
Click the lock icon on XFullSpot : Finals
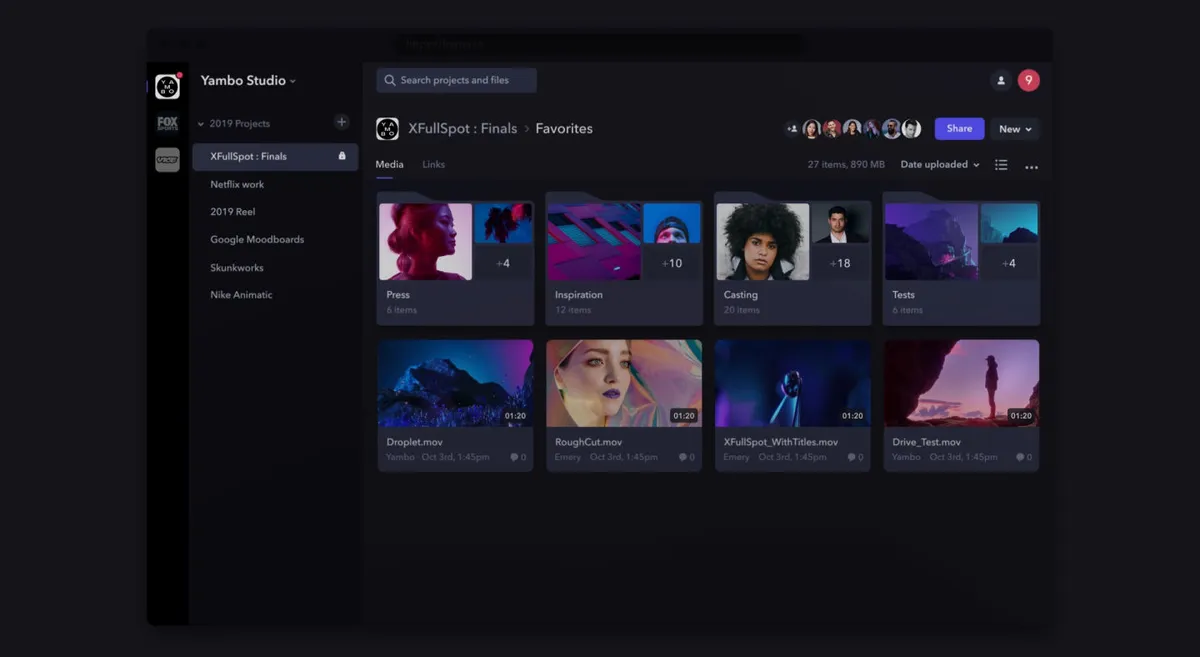coord(342,156)
